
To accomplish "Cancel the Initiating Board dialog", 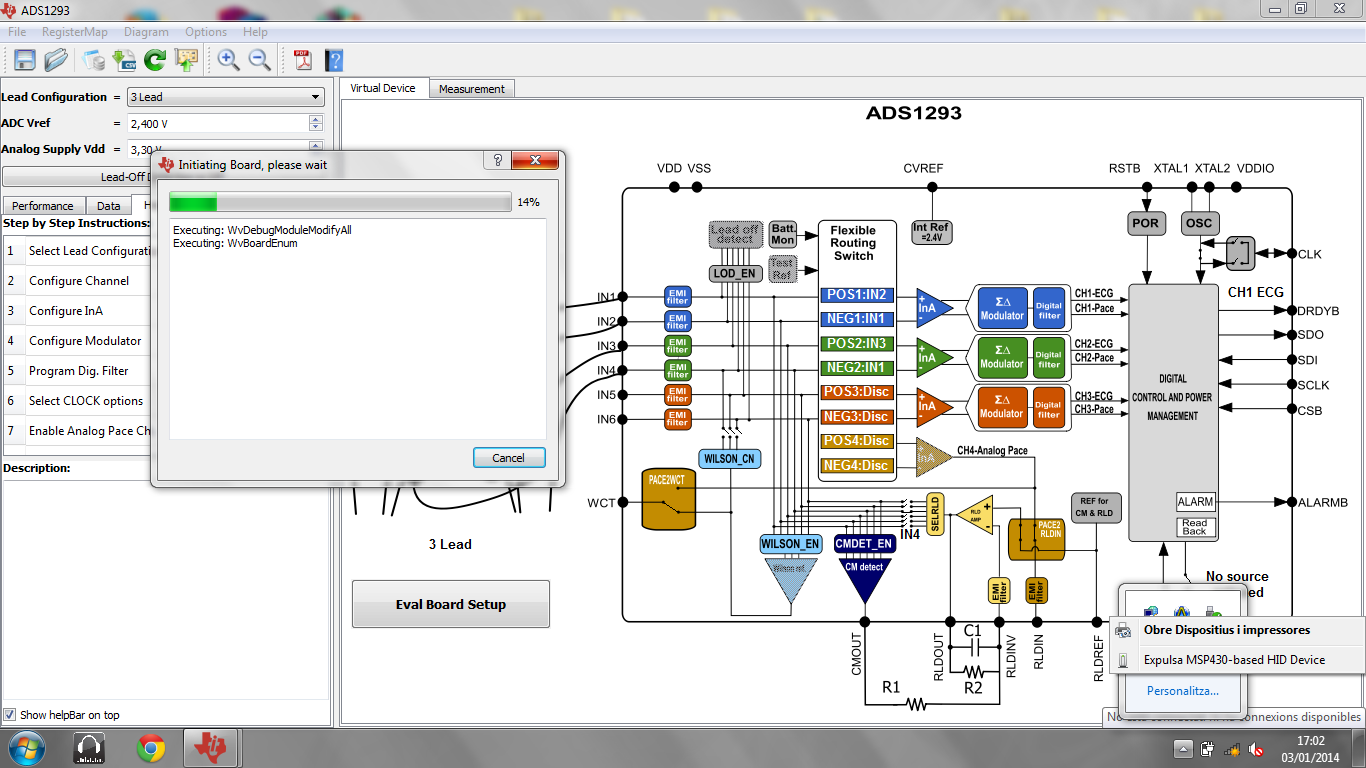I will pyautogui.click(x=509, y=458).
